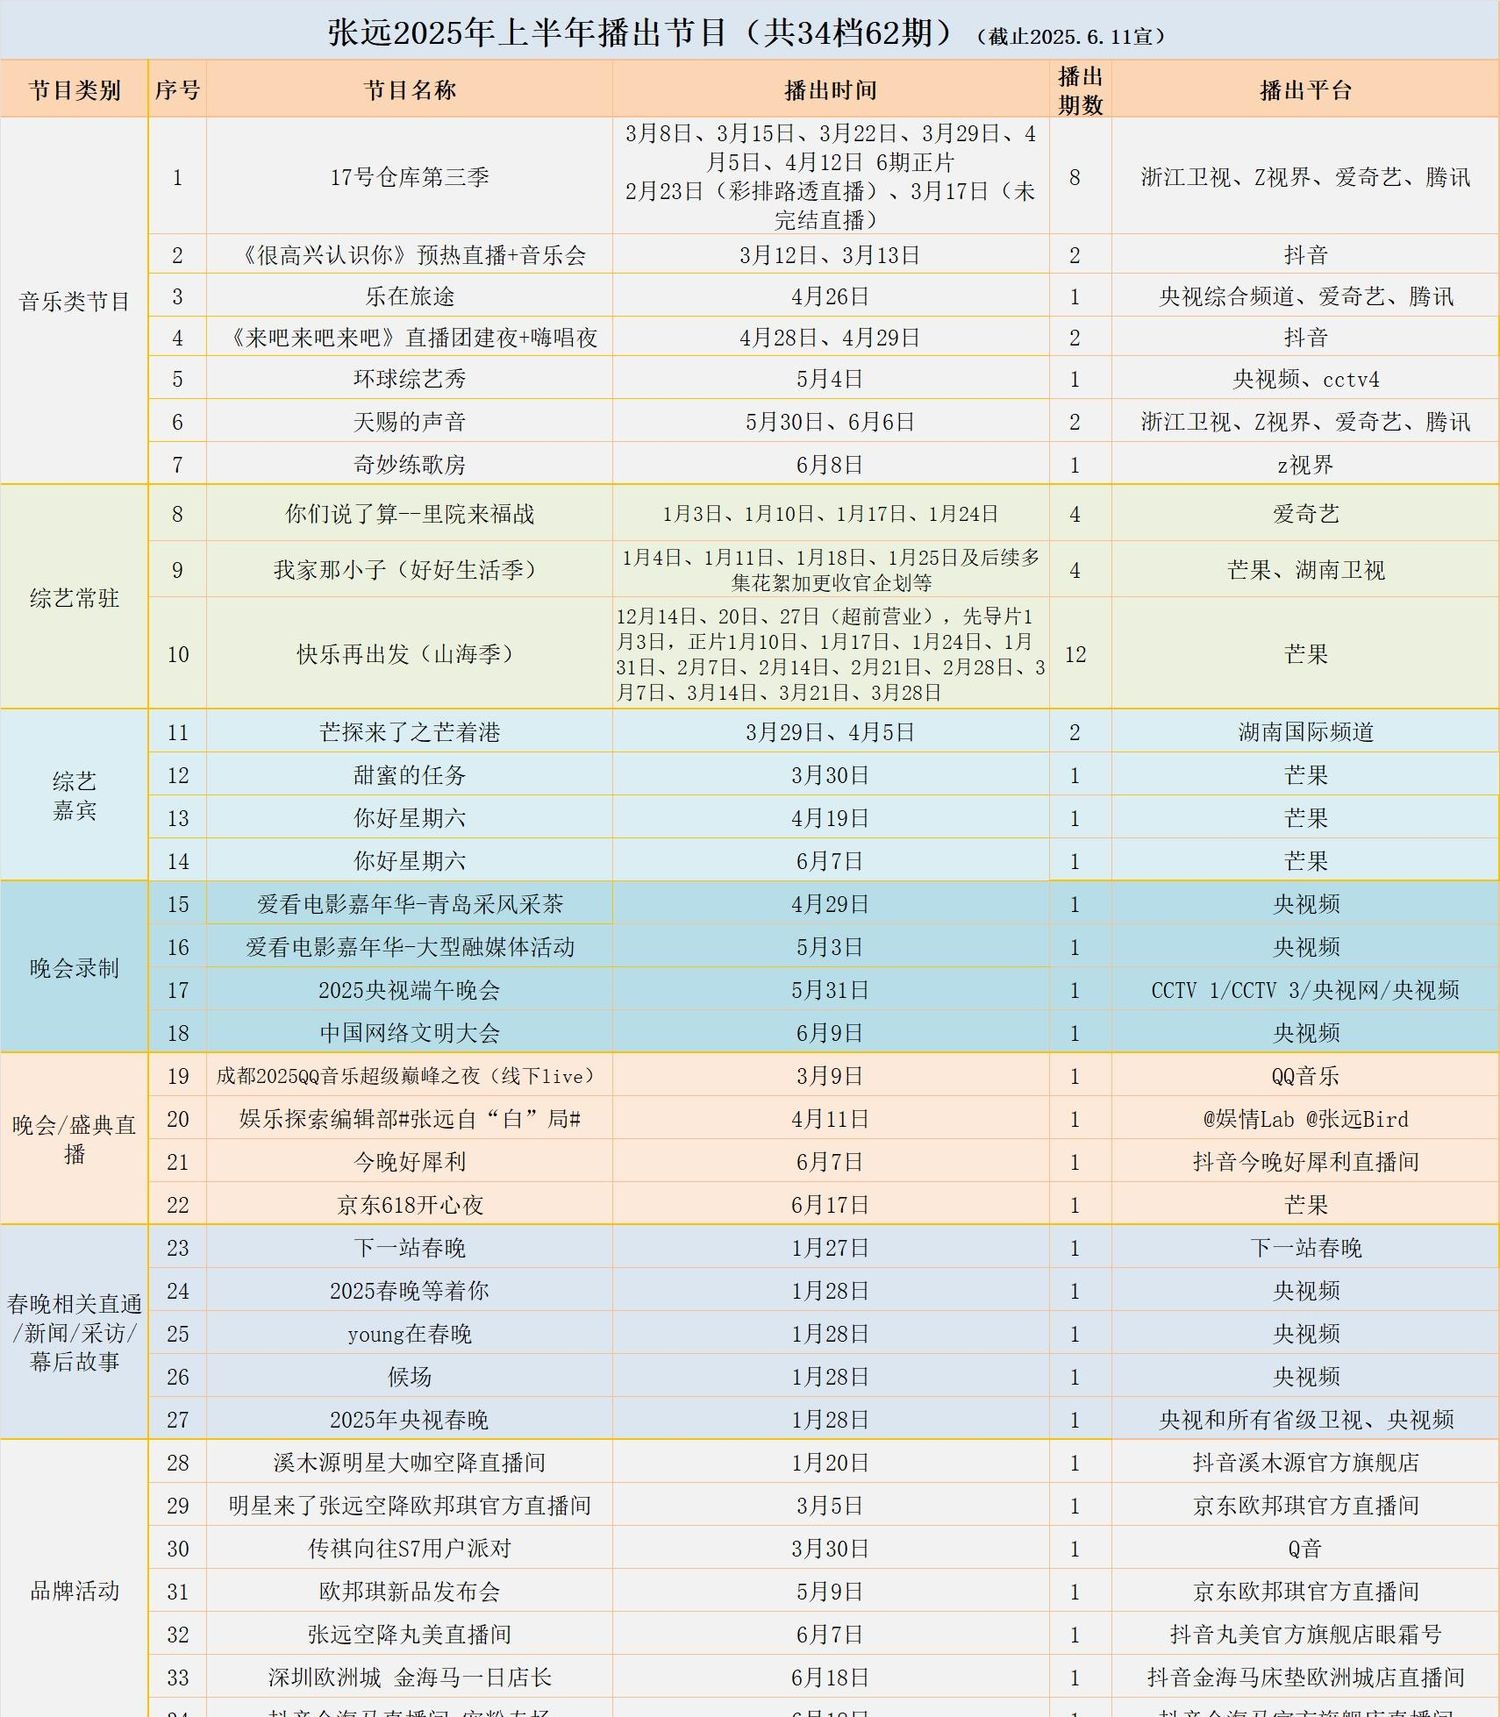
Task: Select the program 传祺向往S7用户派对
Action: point(410,1549)
